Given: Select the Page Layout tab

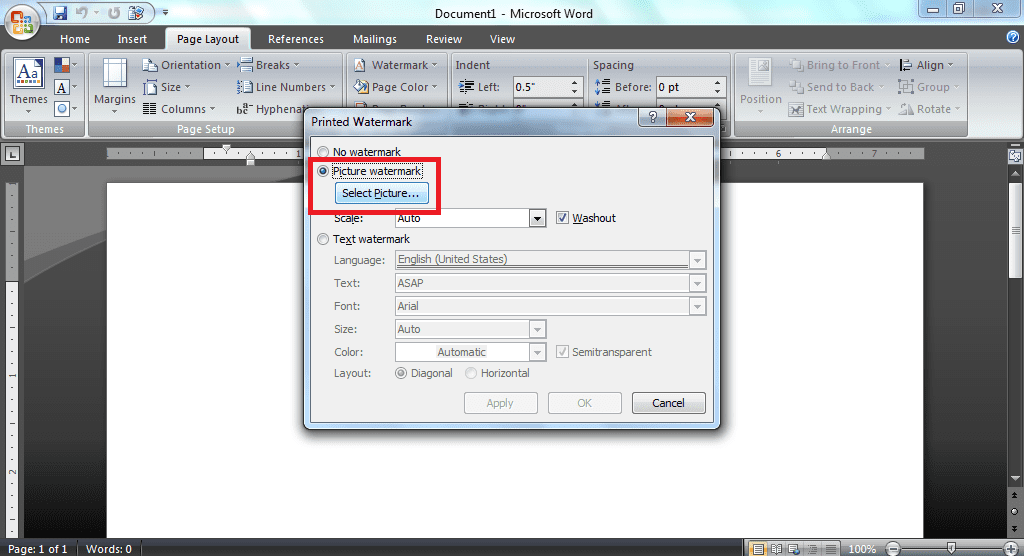Looking at the screenshot, I should [208, 39].
